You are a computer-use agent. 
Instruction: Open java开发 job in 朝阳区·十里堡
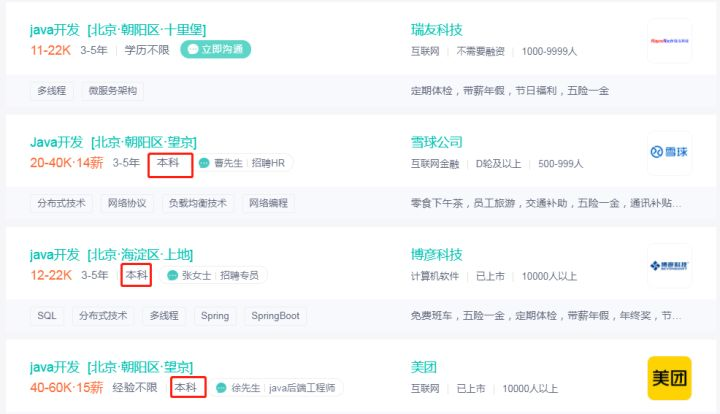pyautogui.click(x=119, y=30)
